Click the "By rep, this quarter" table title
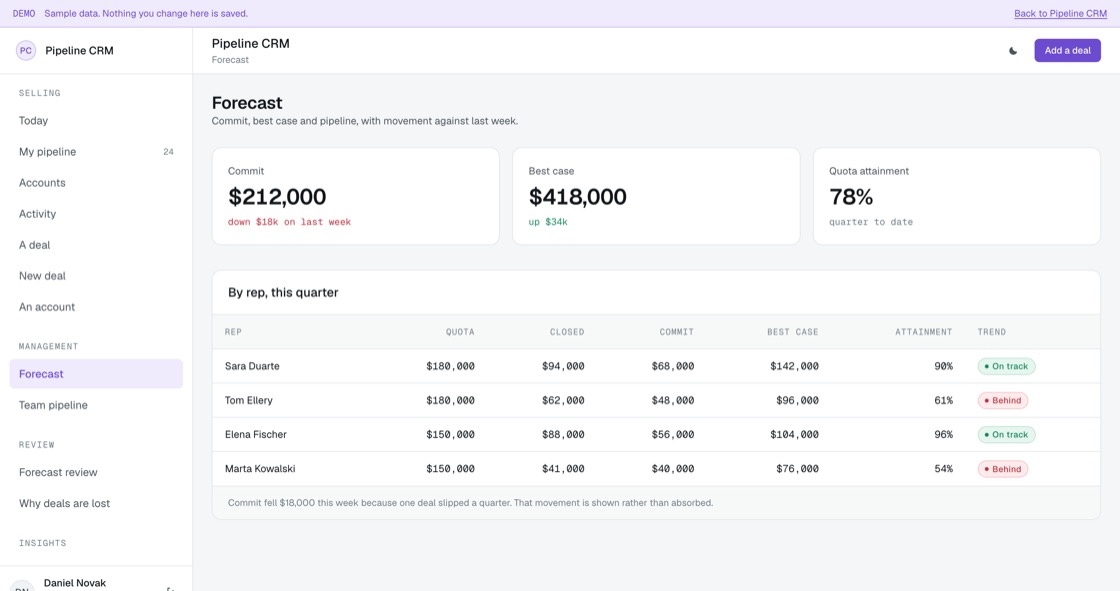The image size is (1120, 591). click(283, 292)
